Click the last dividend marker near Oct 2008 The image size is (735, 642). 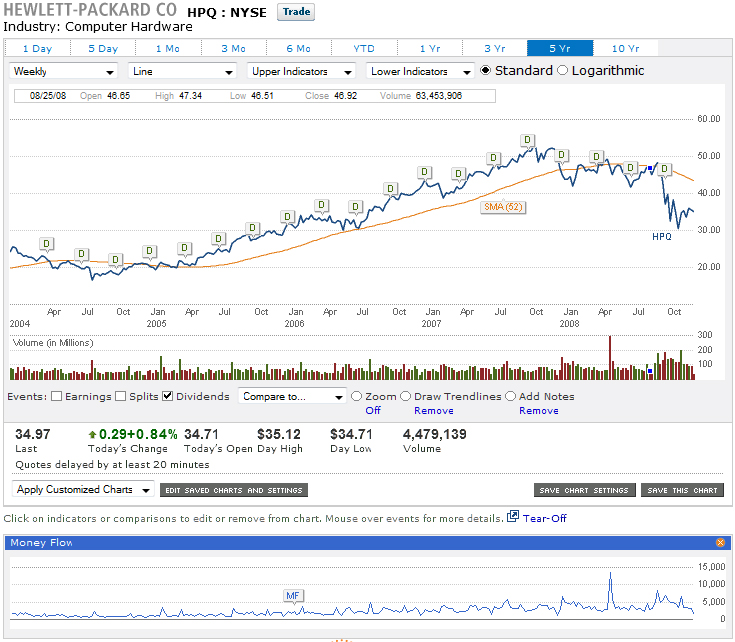point(664,169)
